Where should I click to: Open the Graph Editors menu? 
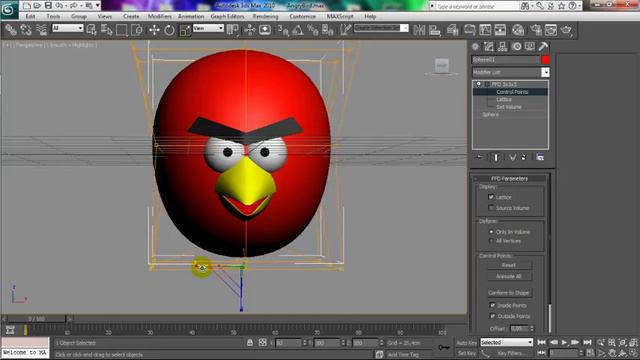click(x=227, y=16)
